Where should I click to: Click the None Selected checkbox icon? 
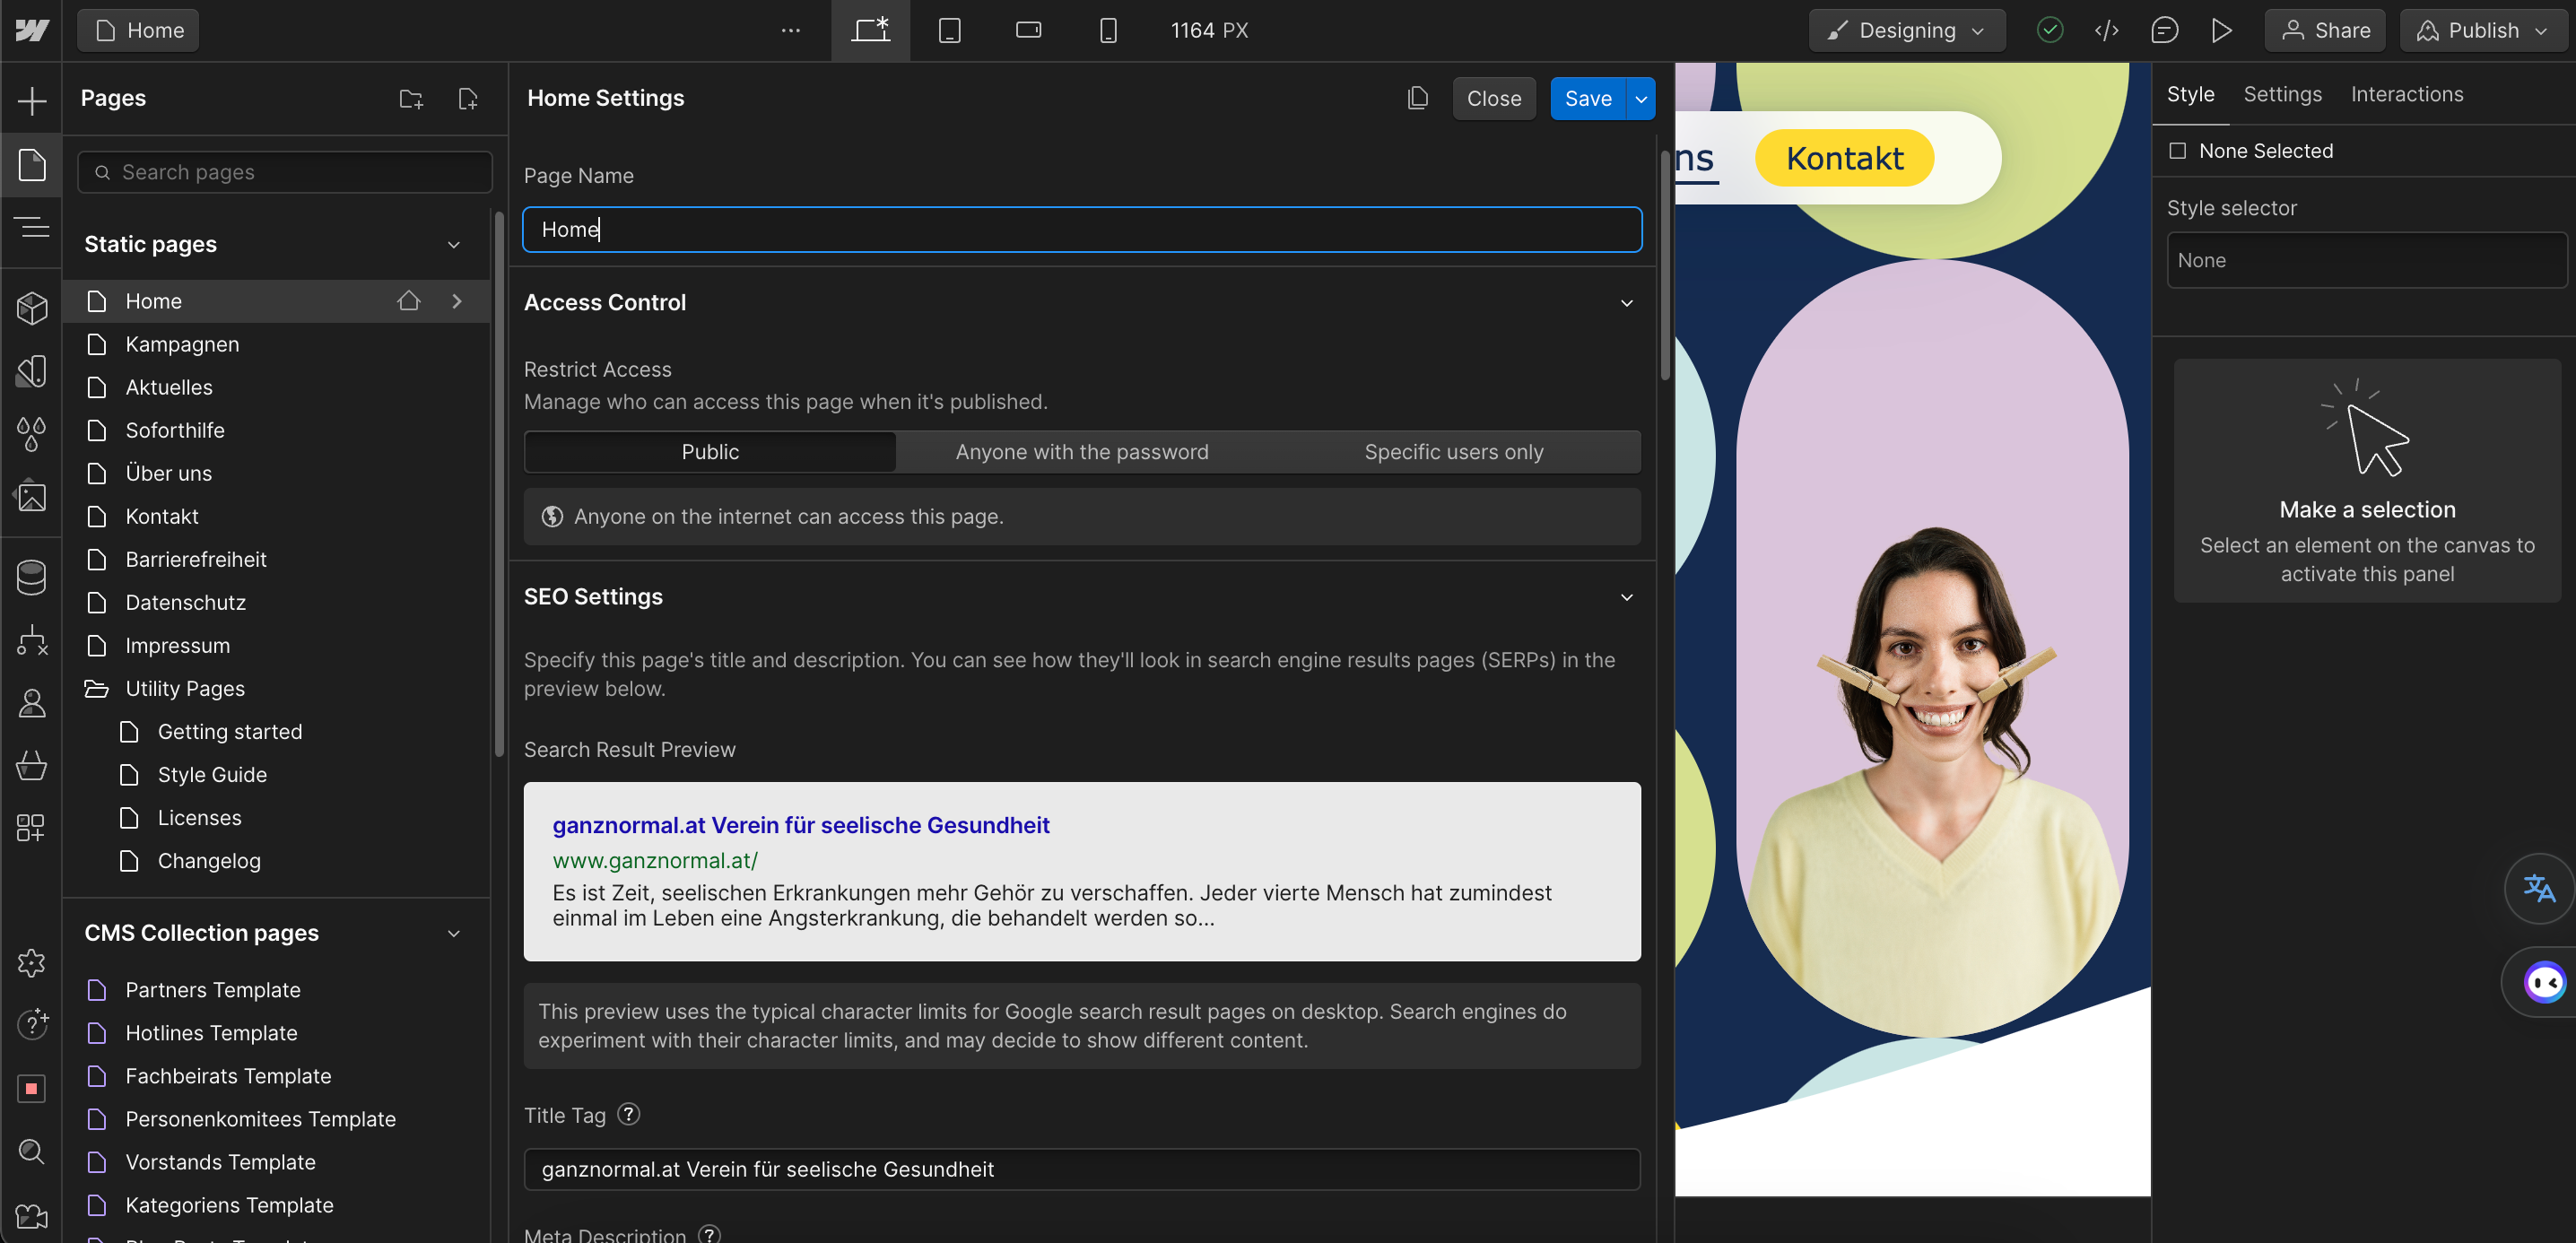coord(2177,151)
